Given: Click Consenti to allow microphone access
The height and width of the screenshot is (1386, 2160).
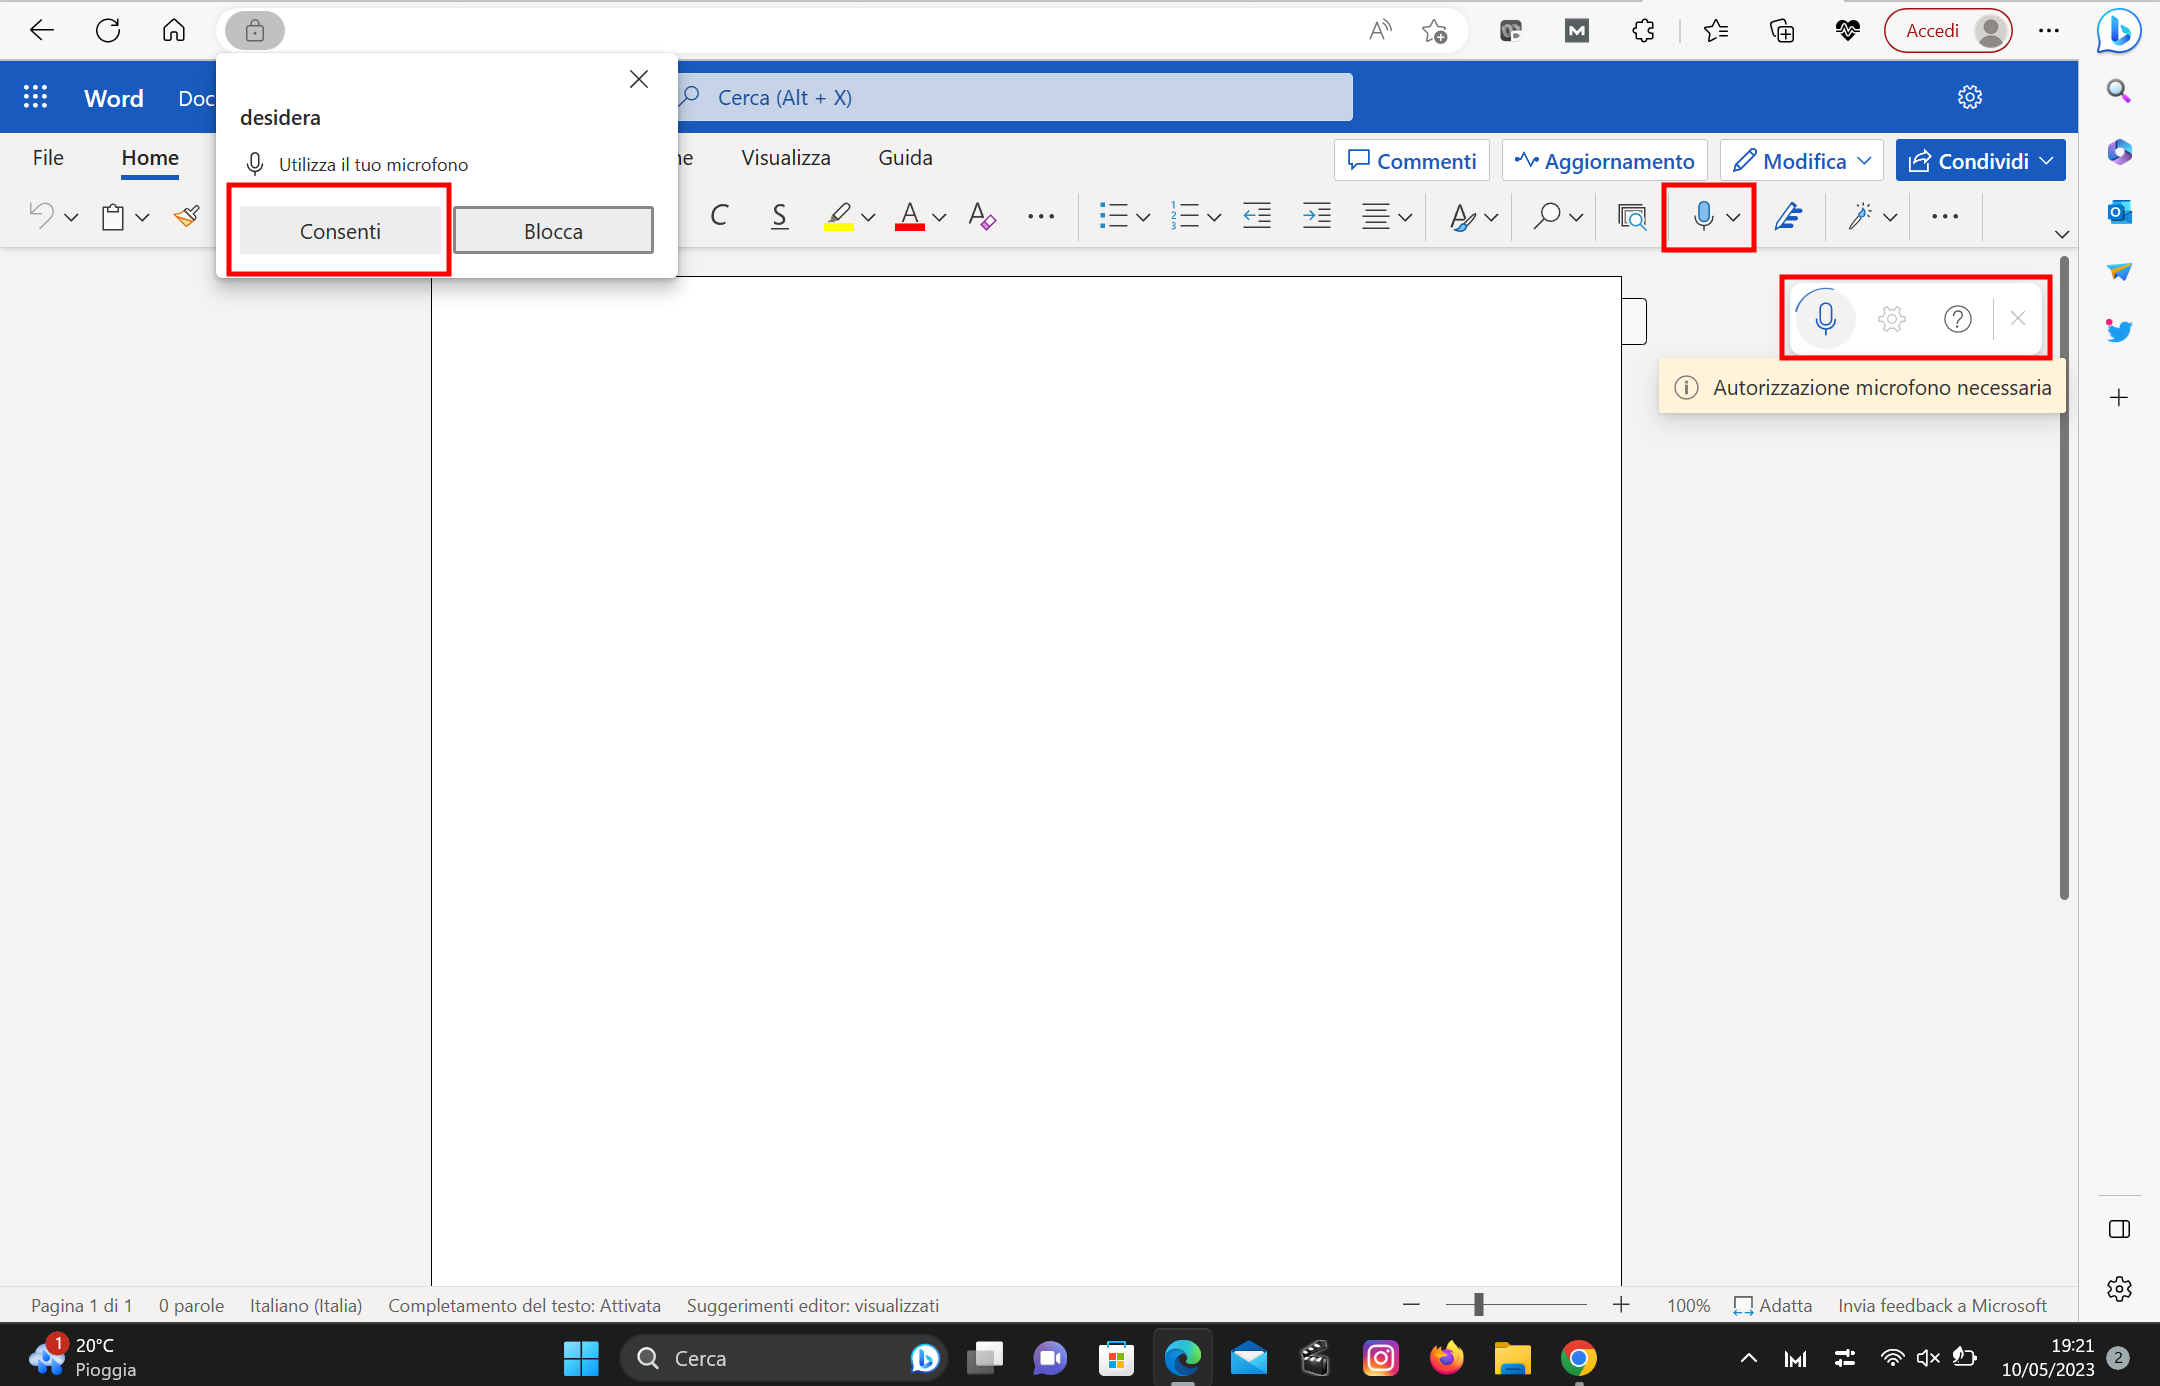Looking at the screenshot, I should pyautogui.click(x=339, y=230).
